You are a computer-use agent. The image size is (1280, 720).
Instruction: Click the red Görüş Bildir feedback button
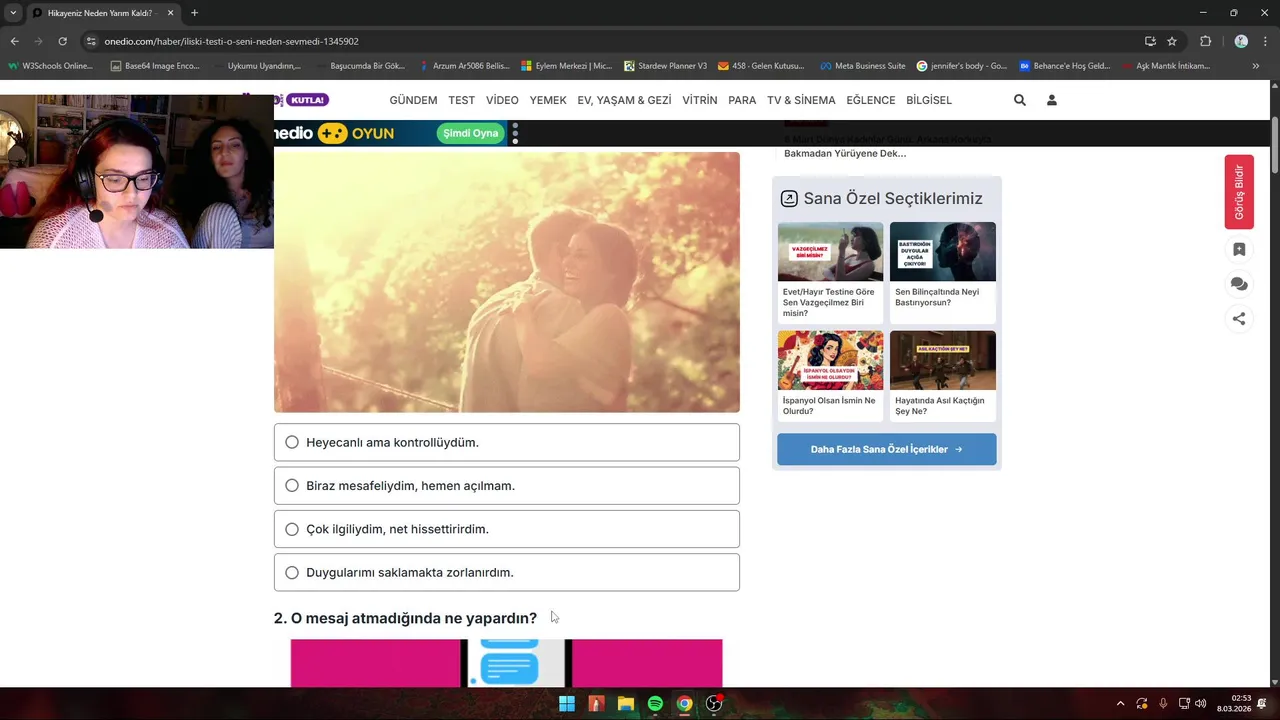pyautogui.click(x=1239, y=192)
